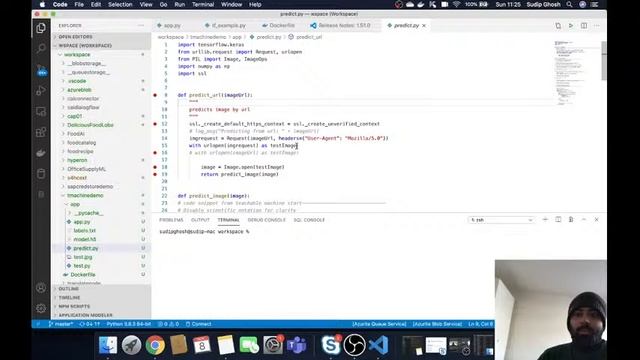Open the Remote Explorer view

[41, 111]
